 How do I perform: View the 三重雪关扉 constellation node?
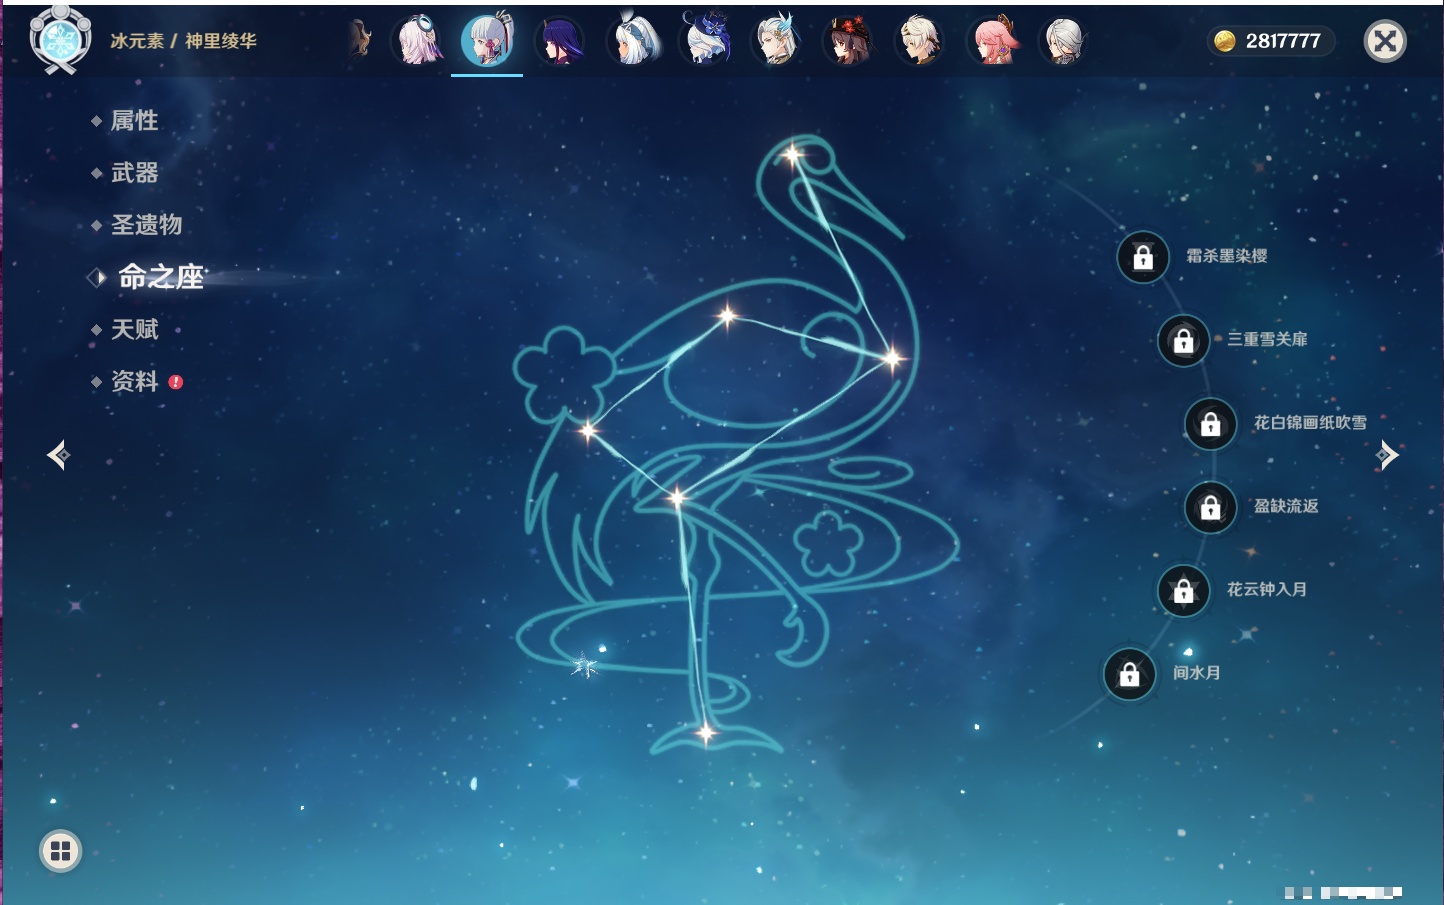[1183, 341]
